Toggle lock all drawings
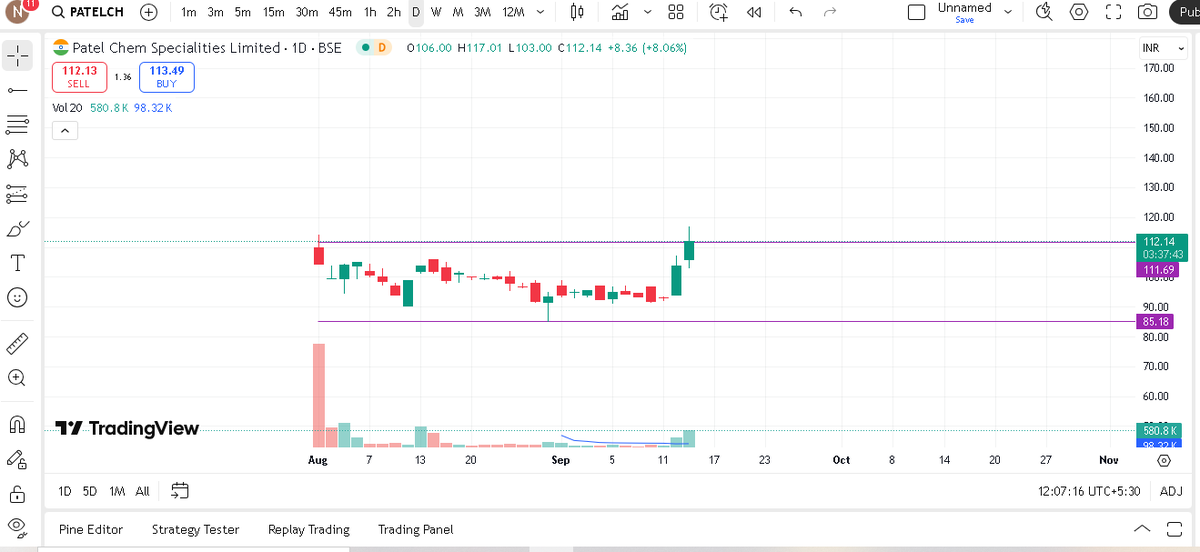Image resolution: width=1200 pixels, height=552 pixels. (17, 493)
